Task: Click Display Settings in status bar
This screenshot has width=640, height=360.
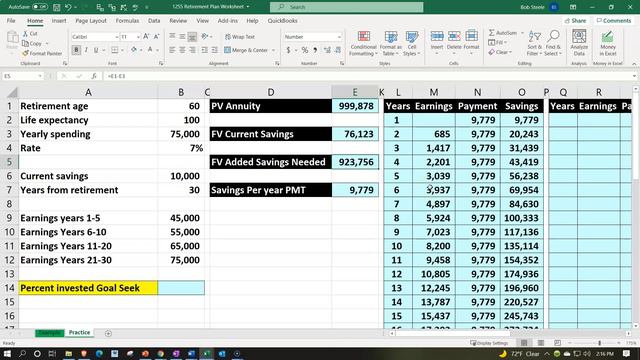Action: [489, 343]
